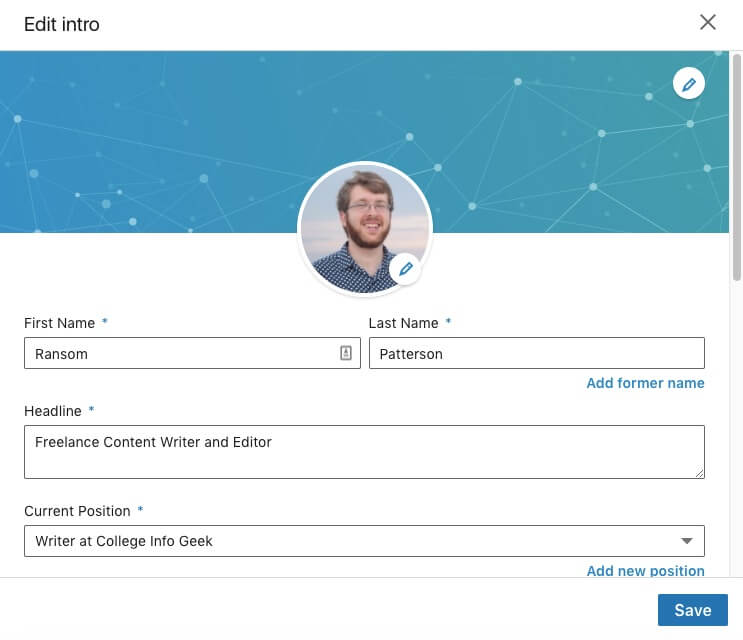This screenshot has height=640, width=743.
Task: Click the 'Current Position' field label
Action: pos(77,511)
